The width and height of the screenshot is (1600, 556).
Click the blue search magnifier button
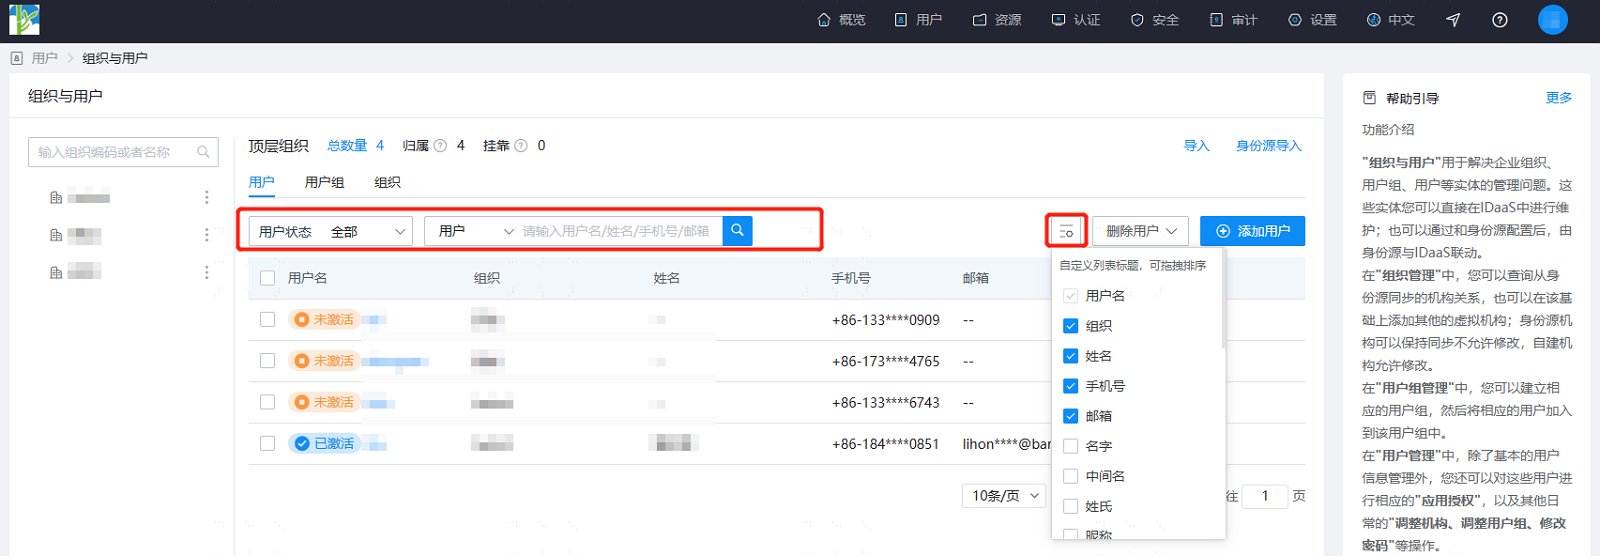pos(737,231)
